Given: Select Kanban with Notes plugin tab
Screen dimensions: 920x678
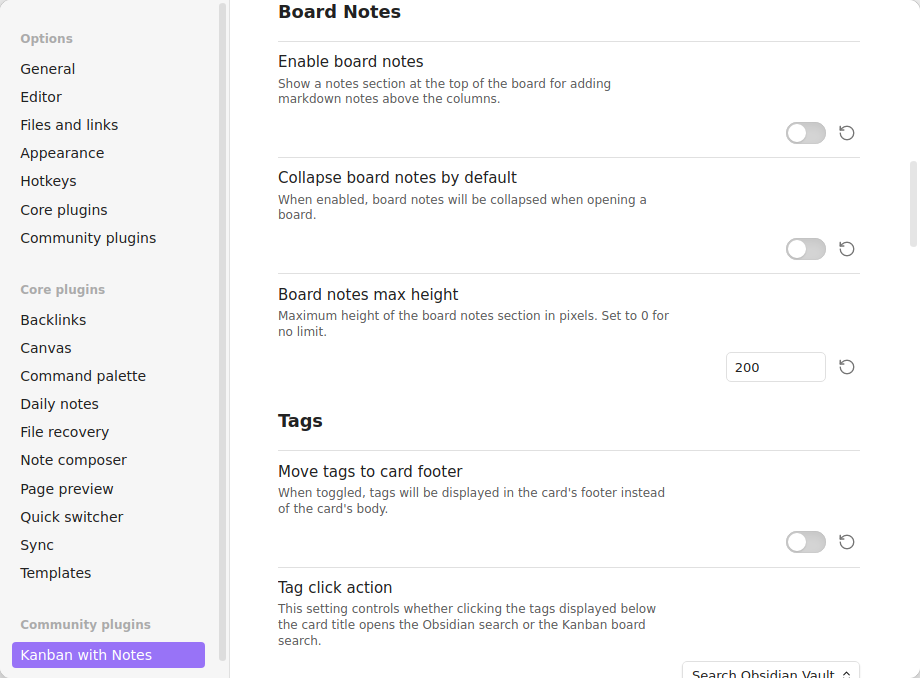Looking at the screenshot, I should pyautogui.click(x=109, y=655).
